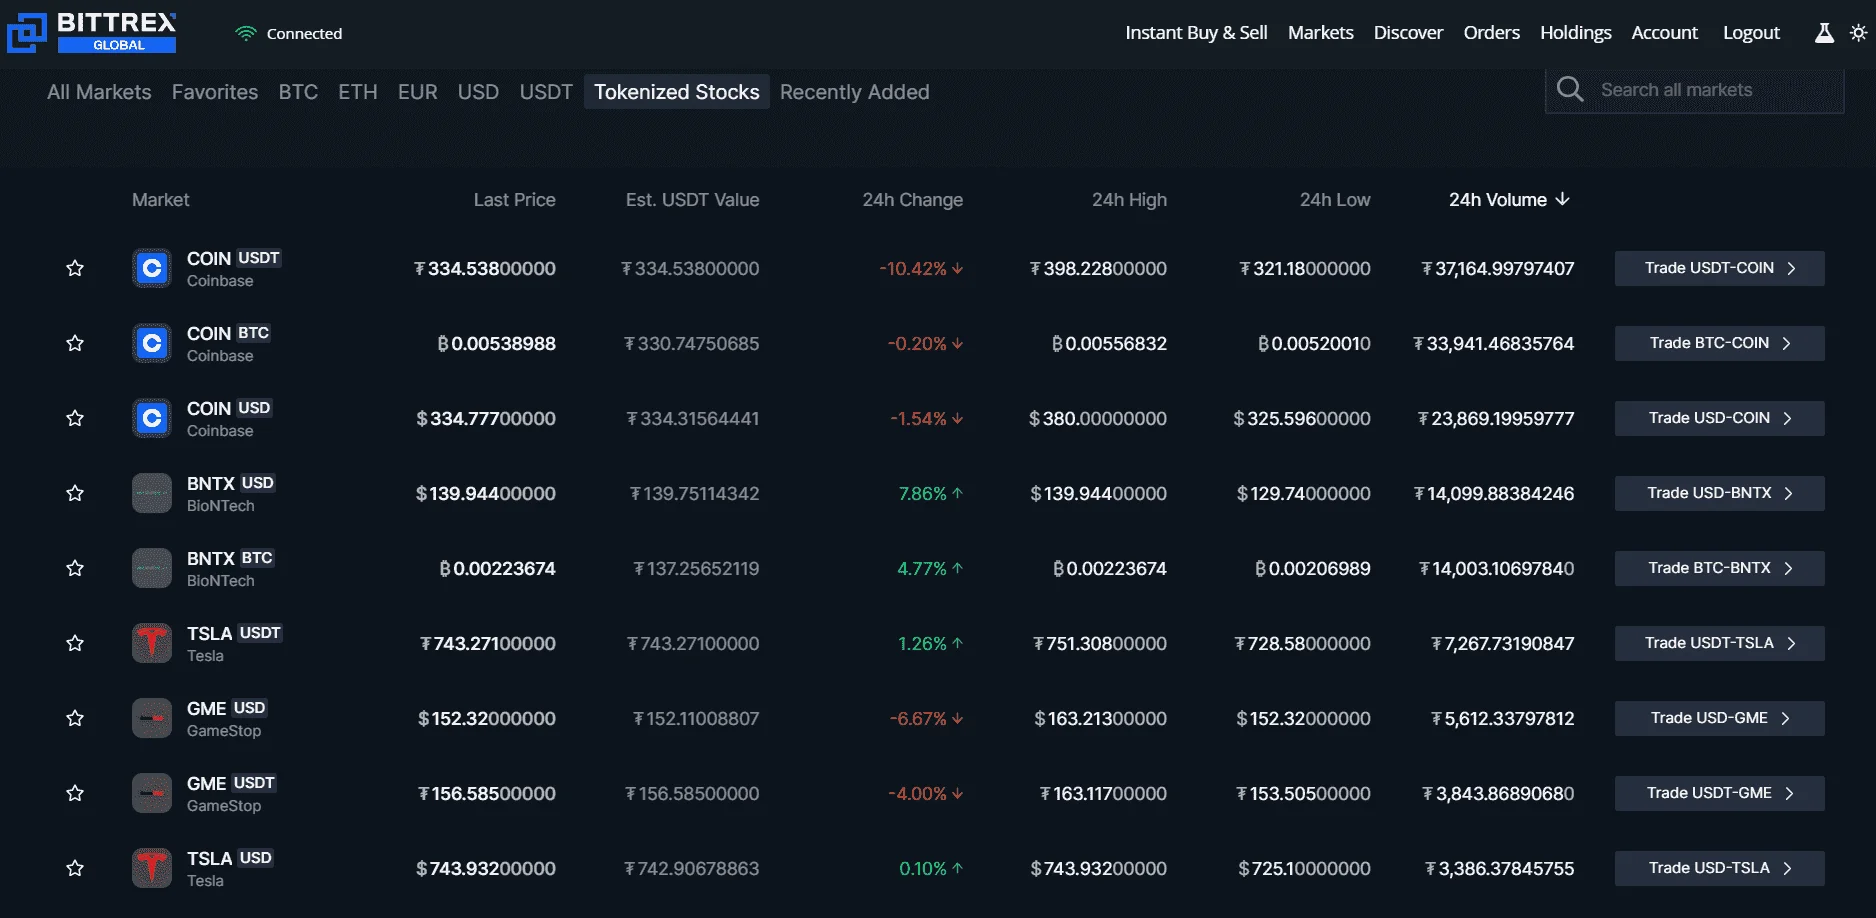Click Trade BTC-COIN button

click(x=1719, y=343)
